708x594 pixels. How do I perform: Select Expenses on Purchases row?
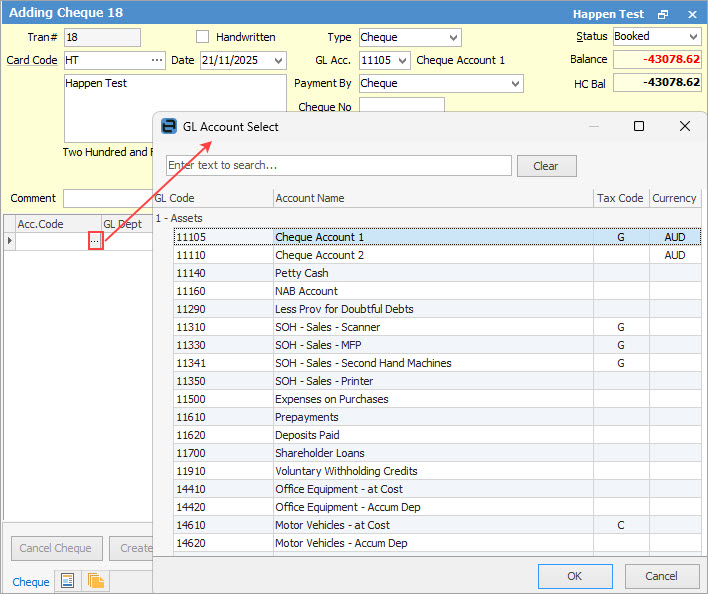coord(437,400)
